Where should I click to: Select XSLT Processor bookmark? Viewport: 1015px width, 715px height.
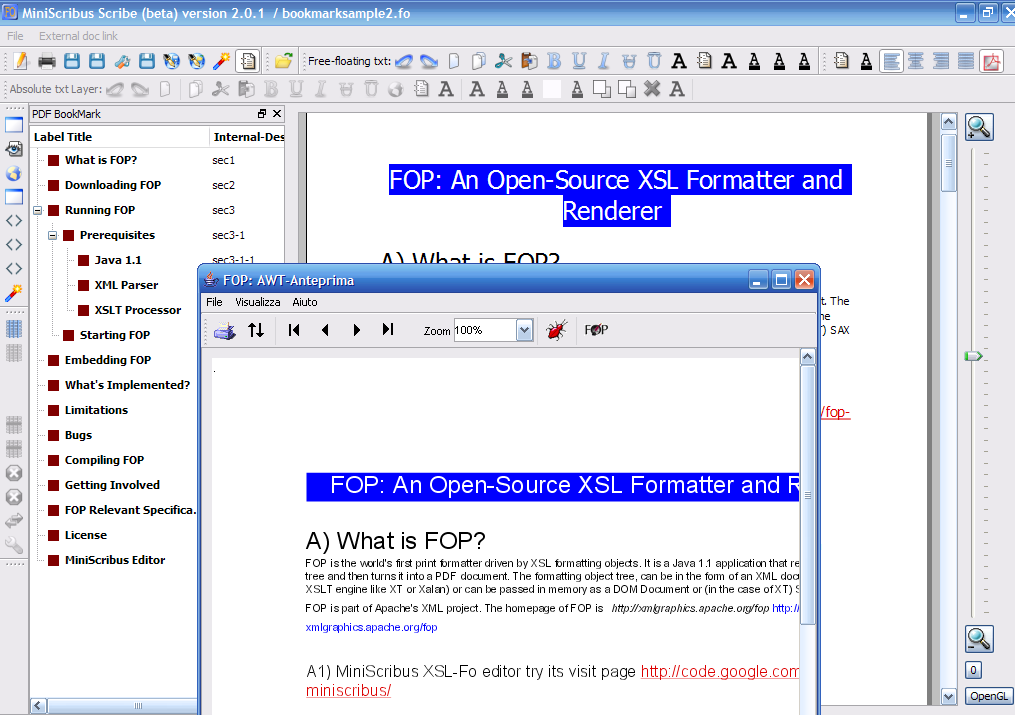click(x=138, y=311)
